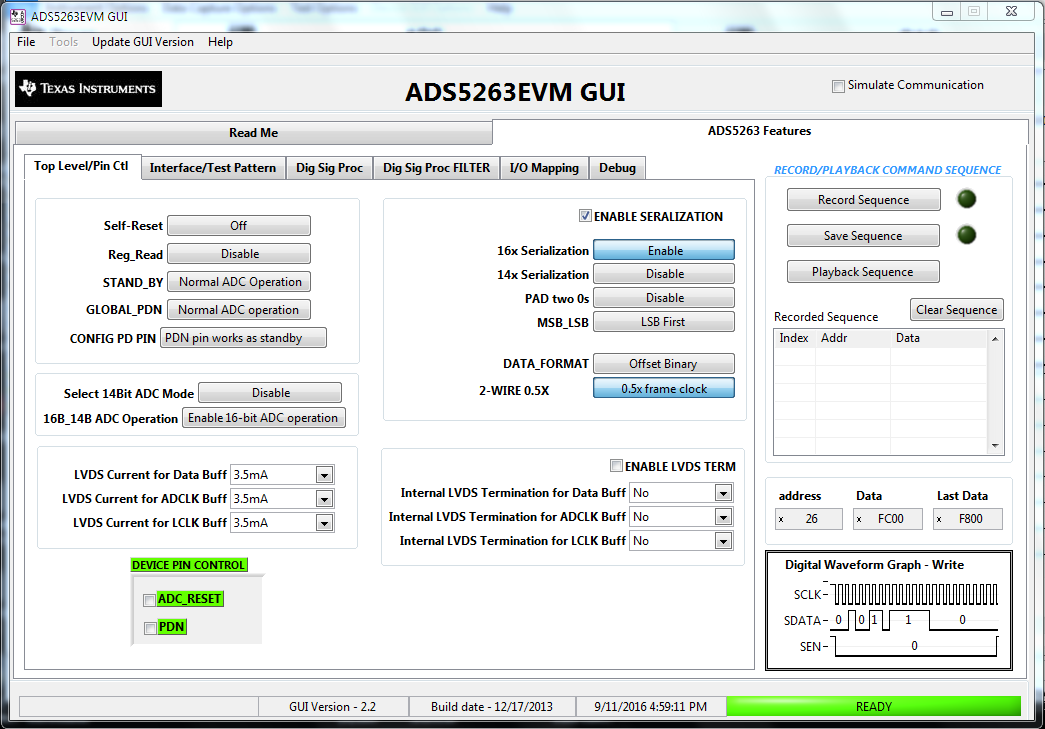Screen dimensions: 1045x729
Task: Open LVDS Current for ADCLK Buff dropdown
Action: tap(325, 499)
